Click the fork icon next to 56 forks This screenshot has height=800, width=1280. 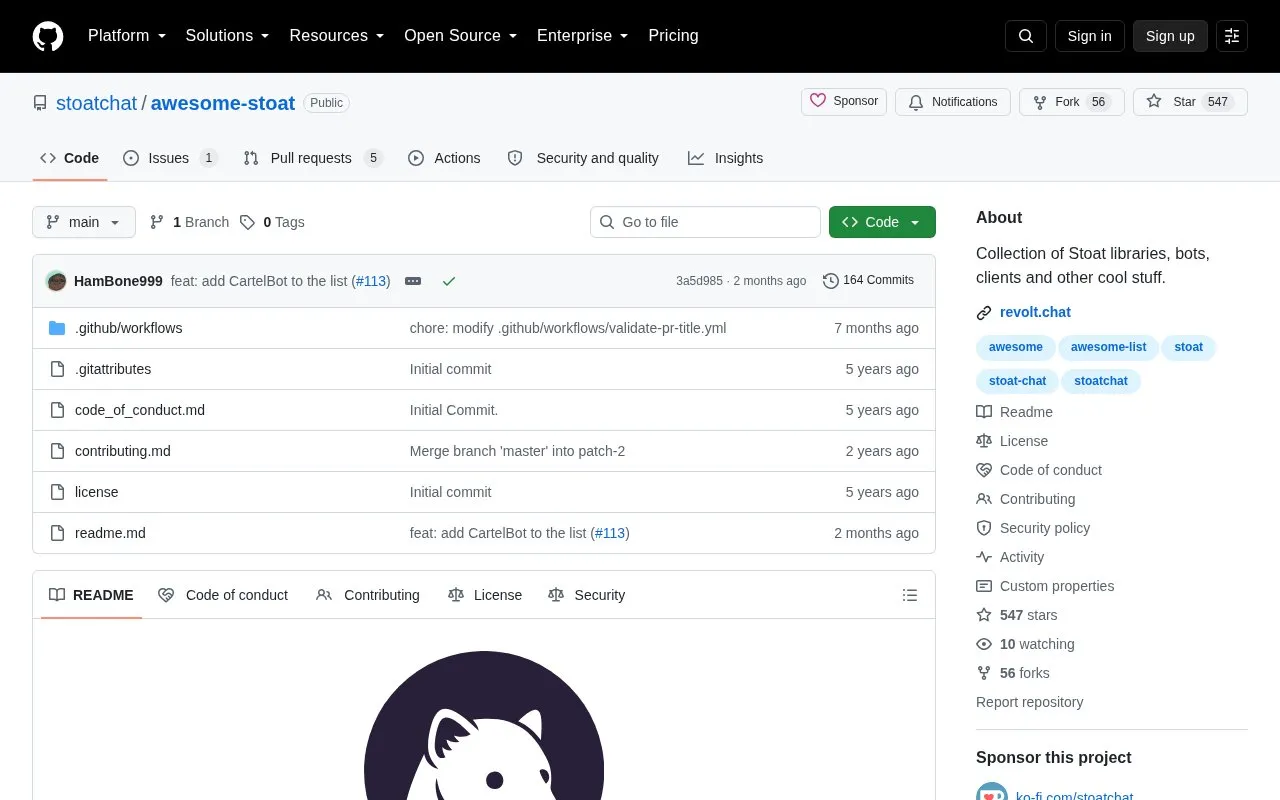pos(984,673)
